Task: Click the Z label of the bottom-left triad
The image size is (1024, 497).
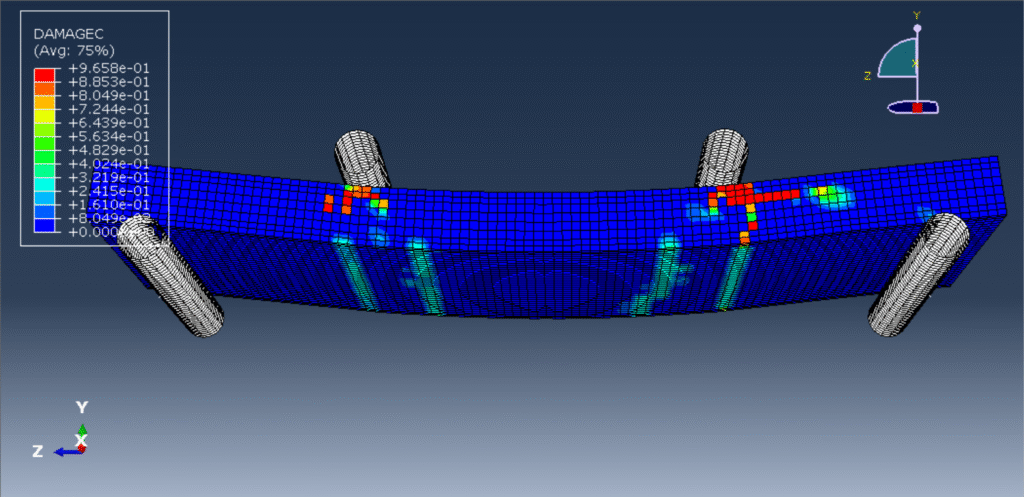Action: tap(38, 451)
